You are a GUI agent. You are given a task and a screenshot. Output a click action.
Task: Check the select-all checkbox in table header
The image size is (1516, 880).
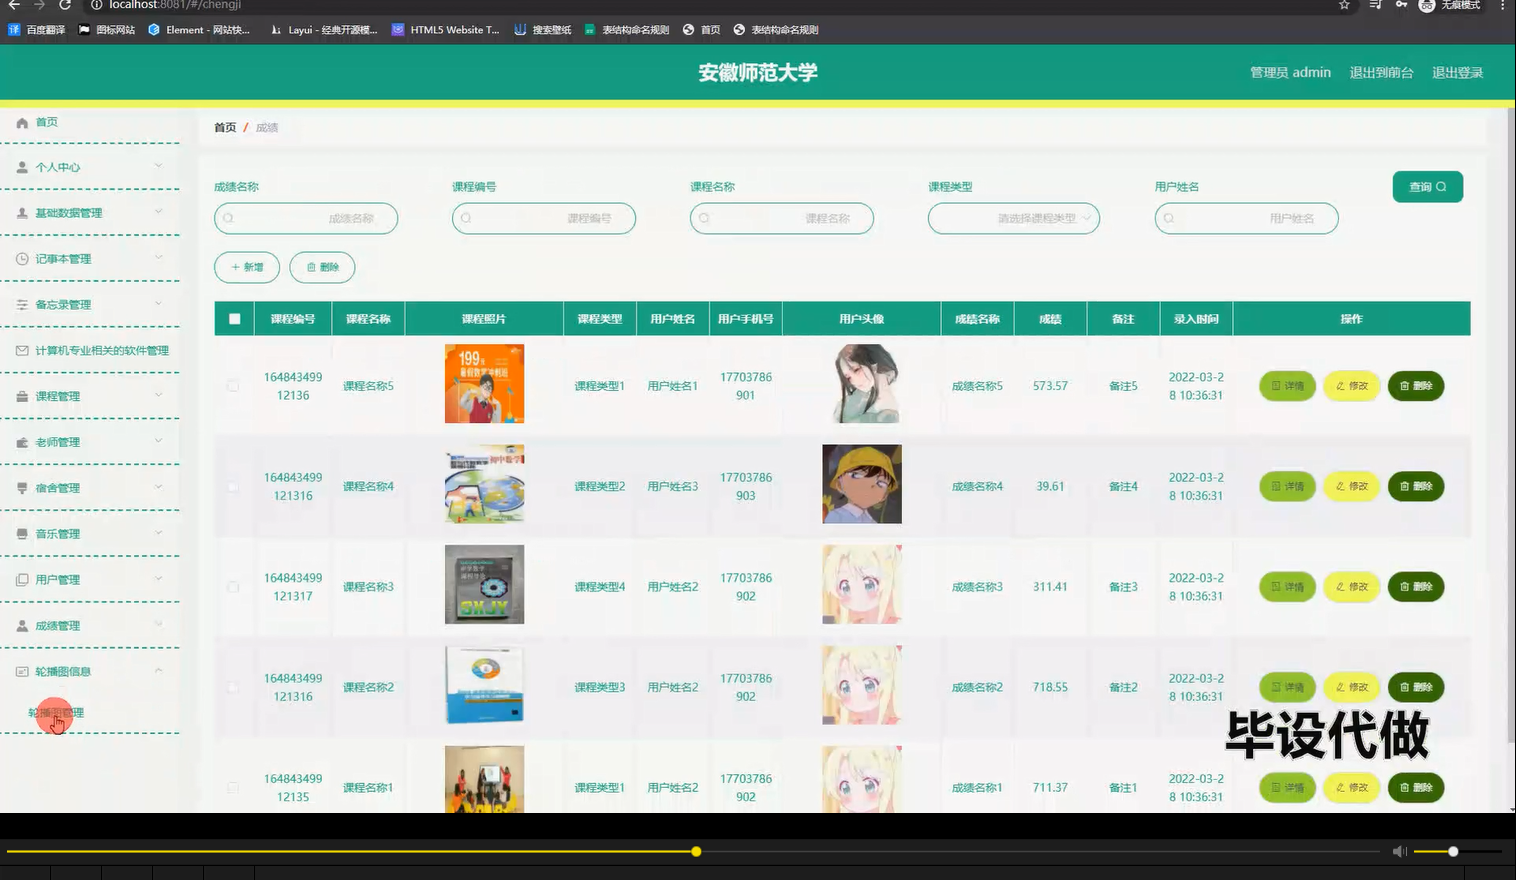(x=233, y=318)
